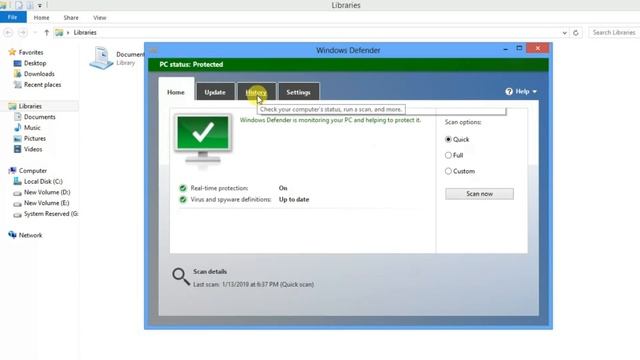
Task: Click the Recent places icon
Action: point(17,84)
